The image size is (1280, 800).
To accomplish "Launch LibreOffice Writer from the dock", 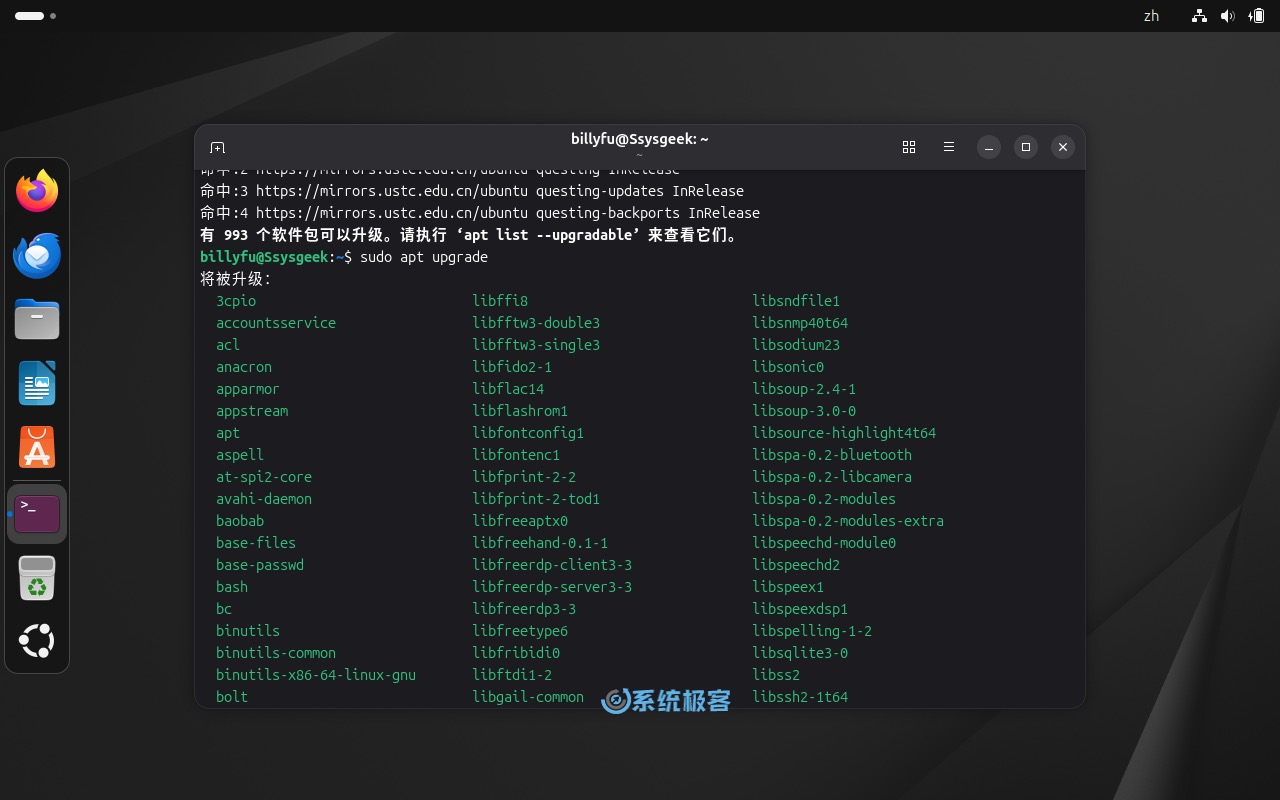I will point(37,383).
